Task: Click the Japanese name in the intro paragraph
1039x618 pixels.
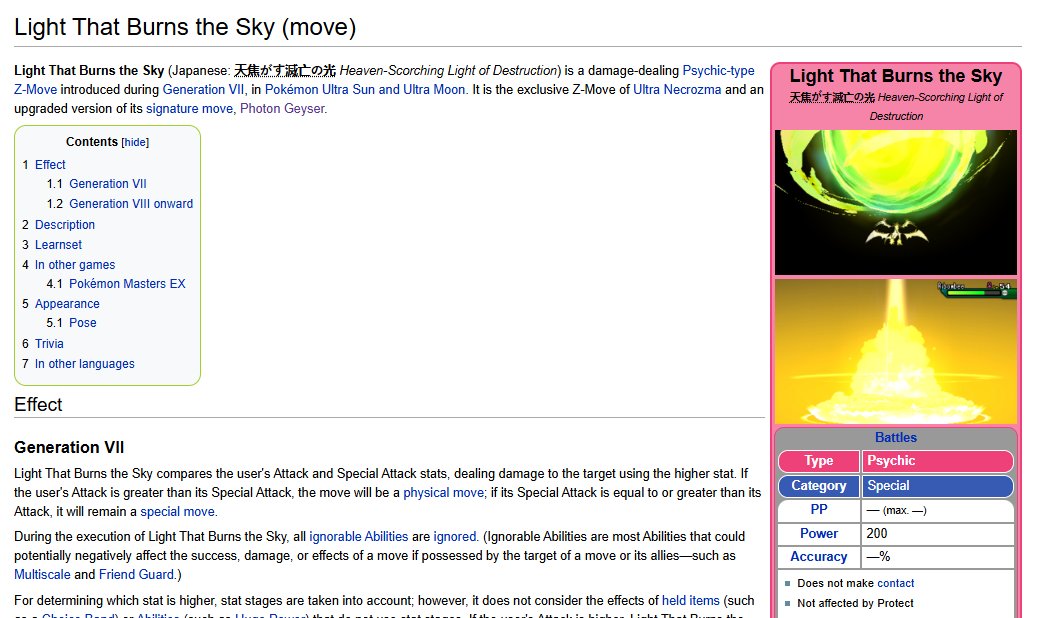Action: point(285,70)
